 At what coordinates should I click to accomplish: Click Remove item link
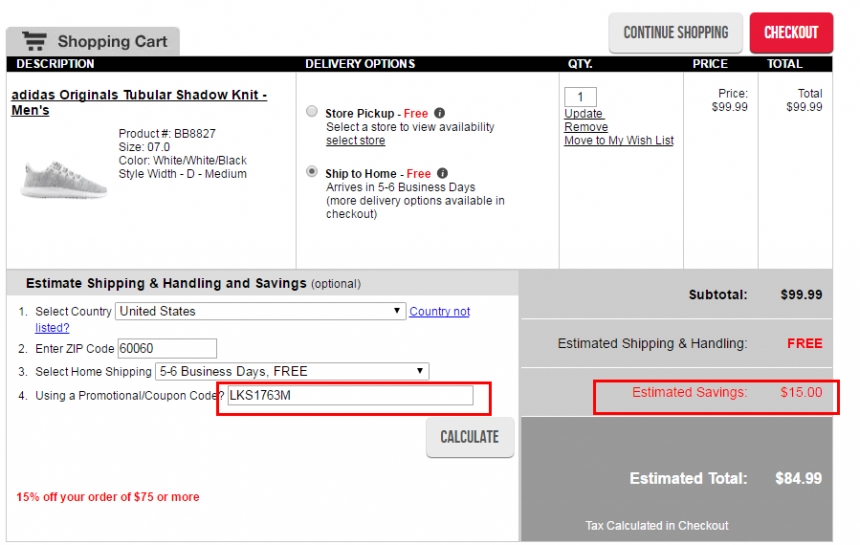(x=586, y=127)
